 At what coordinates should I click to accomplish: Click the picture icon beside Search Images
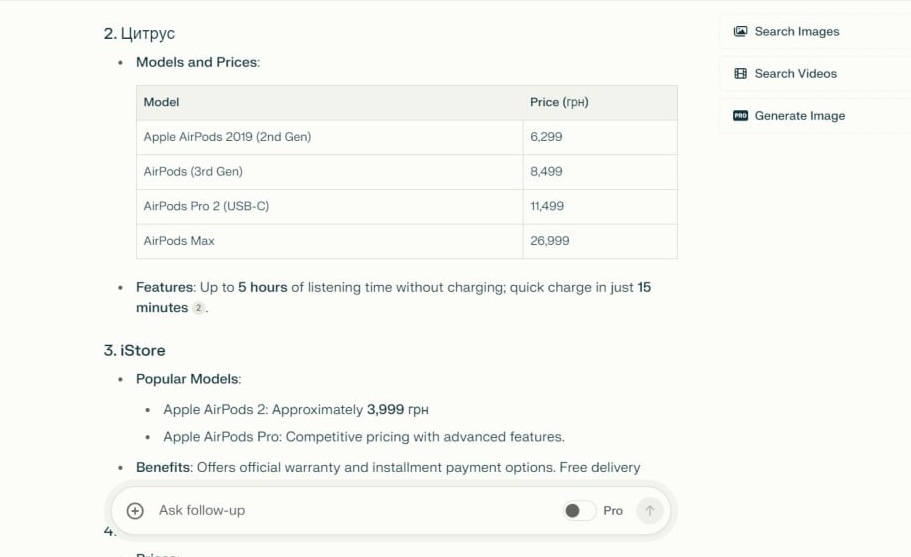[x=740, y=31]
